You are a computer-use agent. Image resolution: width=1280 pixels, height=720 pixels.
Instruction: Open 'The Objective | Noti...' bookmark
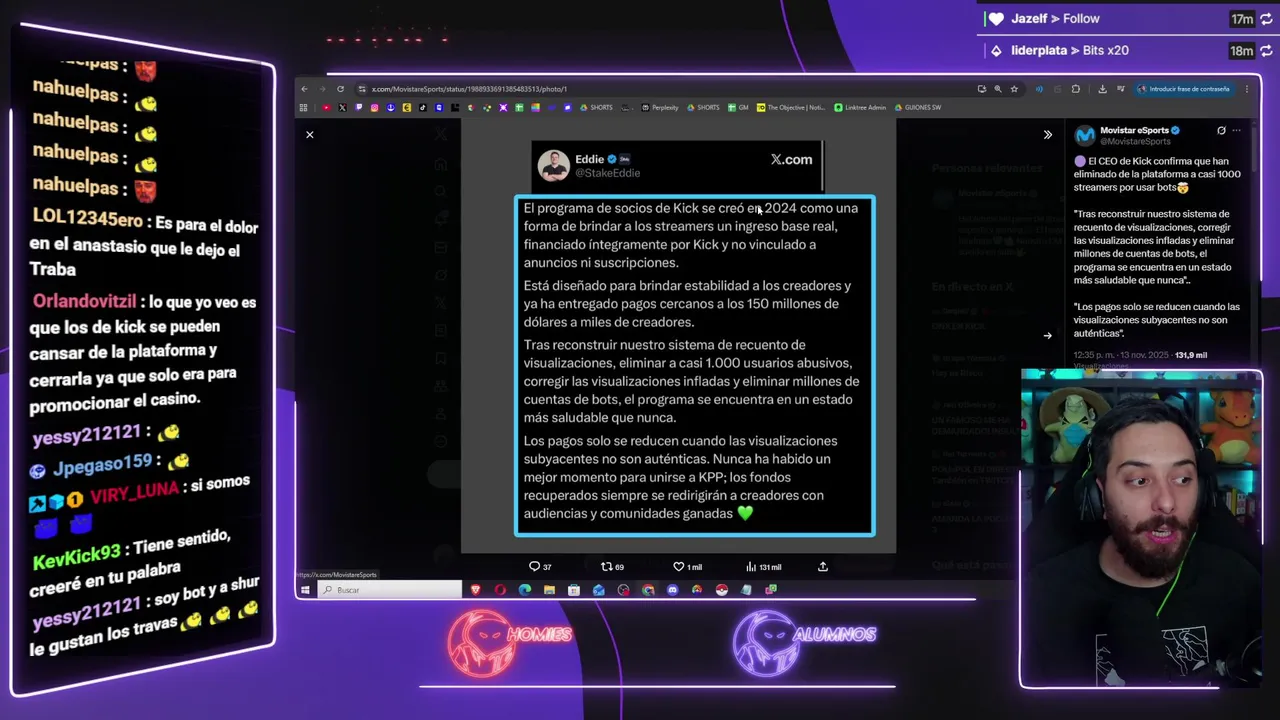pos(791,107)
